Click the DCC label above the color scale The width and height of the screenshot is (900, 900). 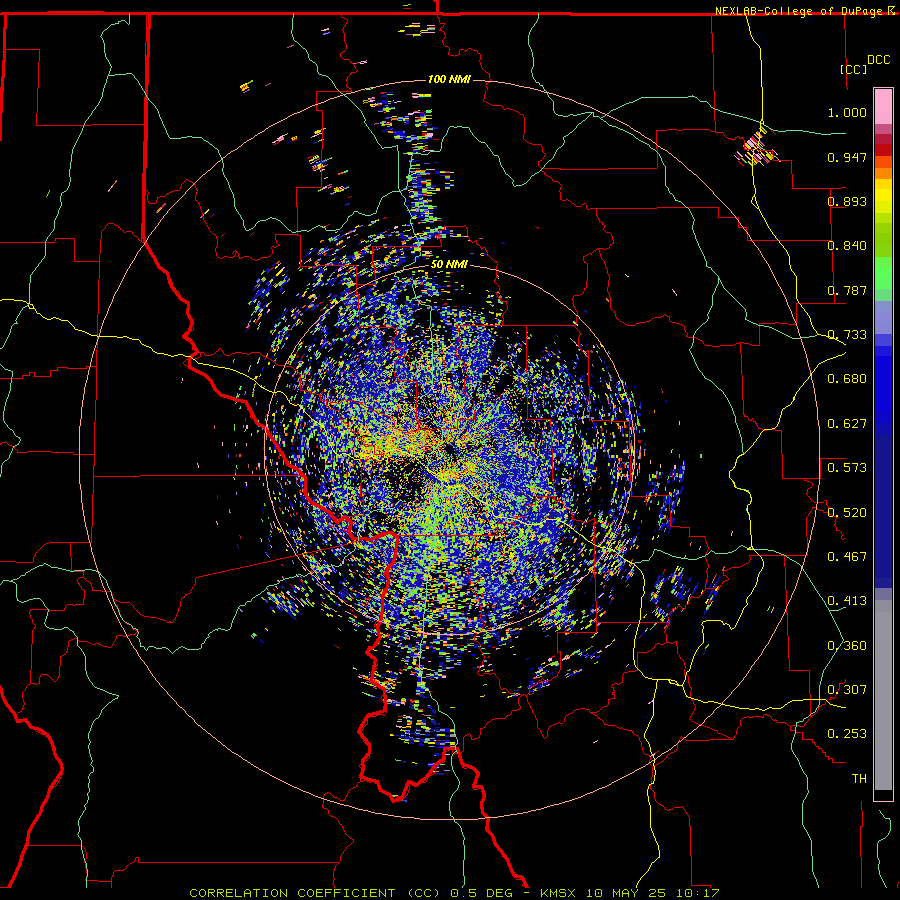pyautogui.click(x=878, y=60)
